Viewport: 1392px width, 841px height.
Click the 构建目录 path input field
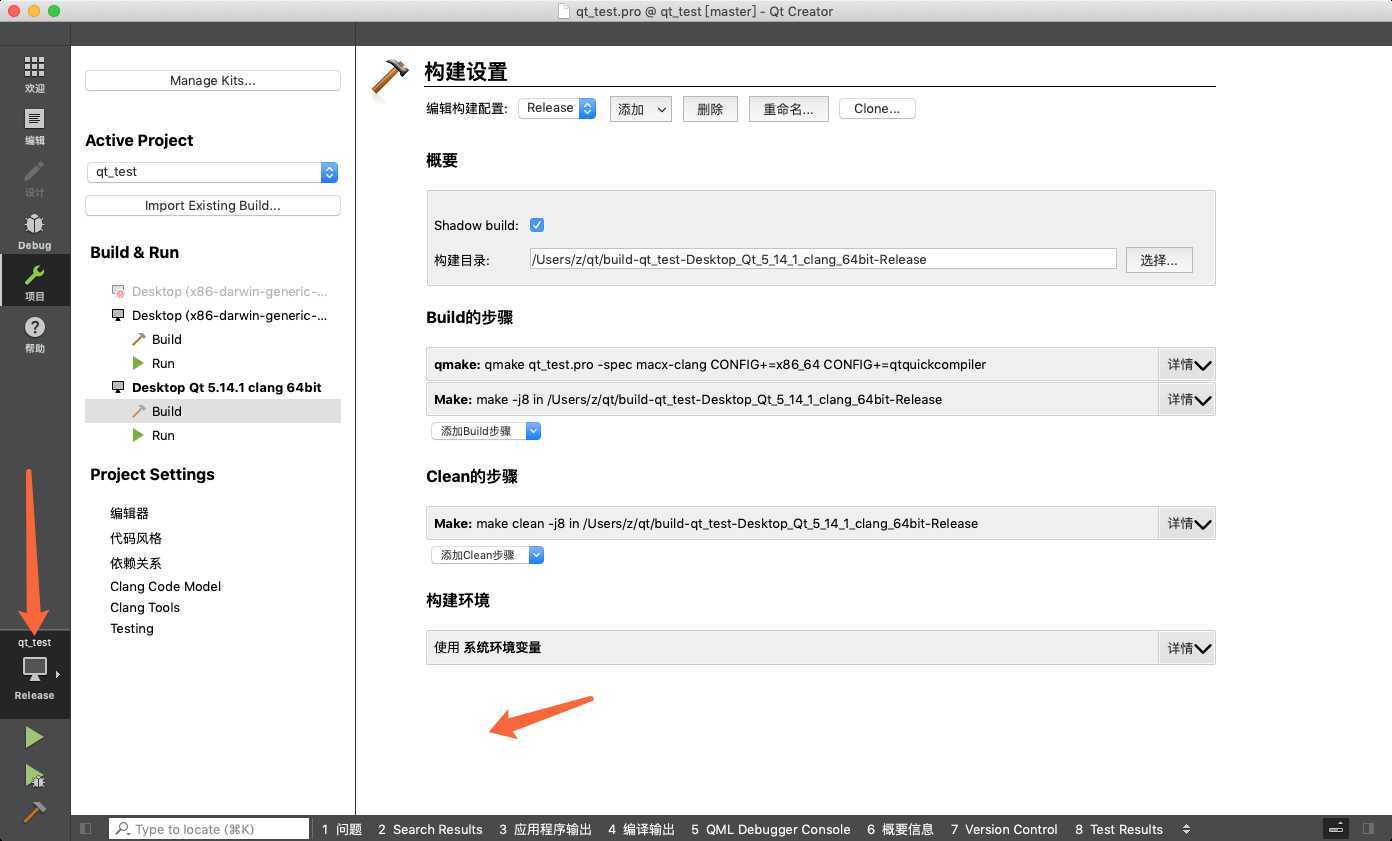click(x=822, y=259)
